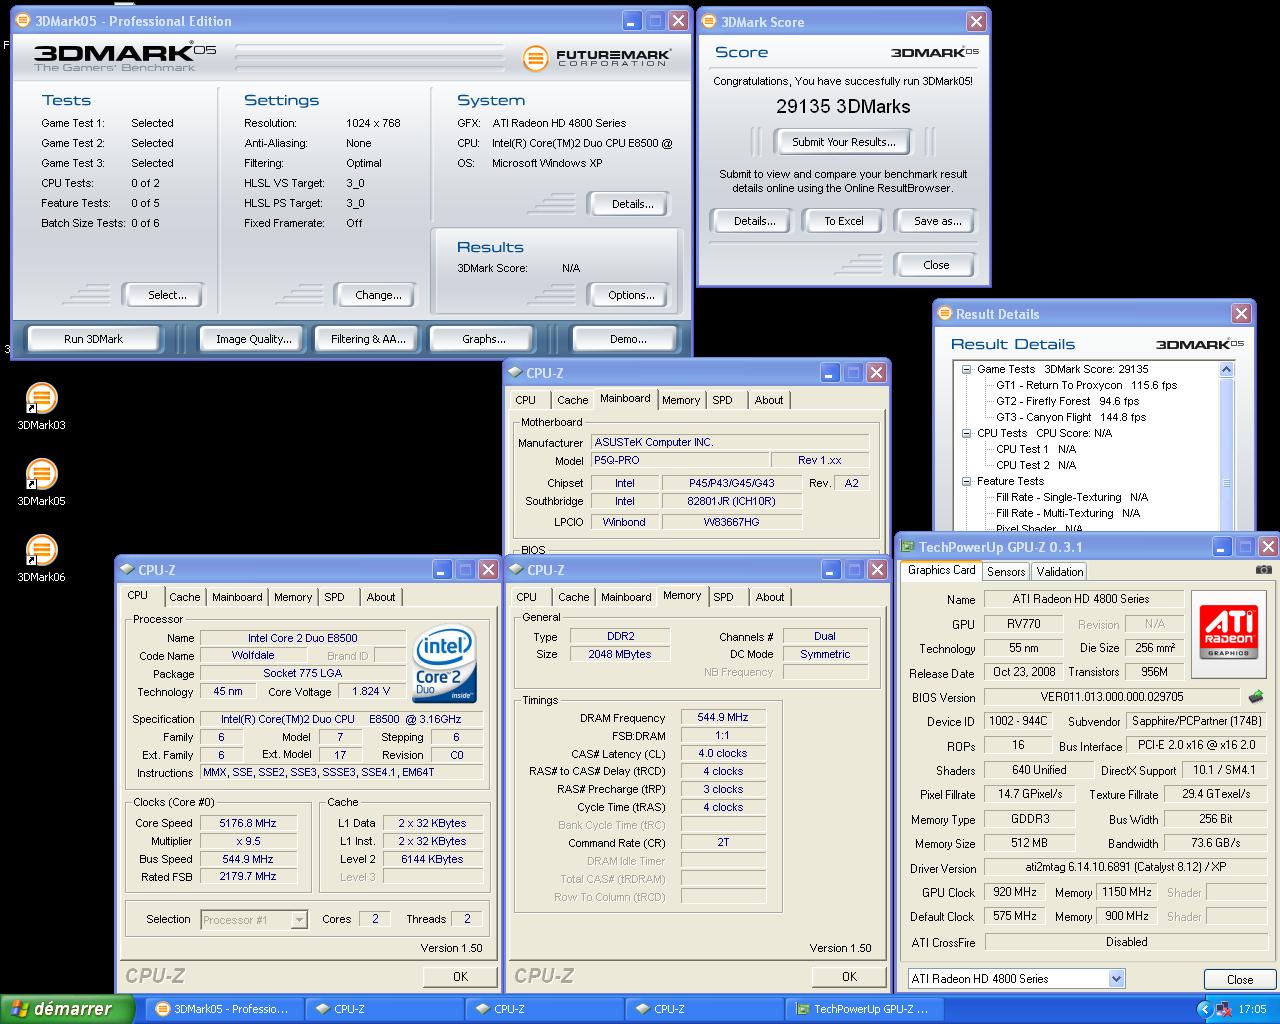Collapse the Game Tests tree node
Screen dimensions: 1280x1024
[x=967, y=369]
